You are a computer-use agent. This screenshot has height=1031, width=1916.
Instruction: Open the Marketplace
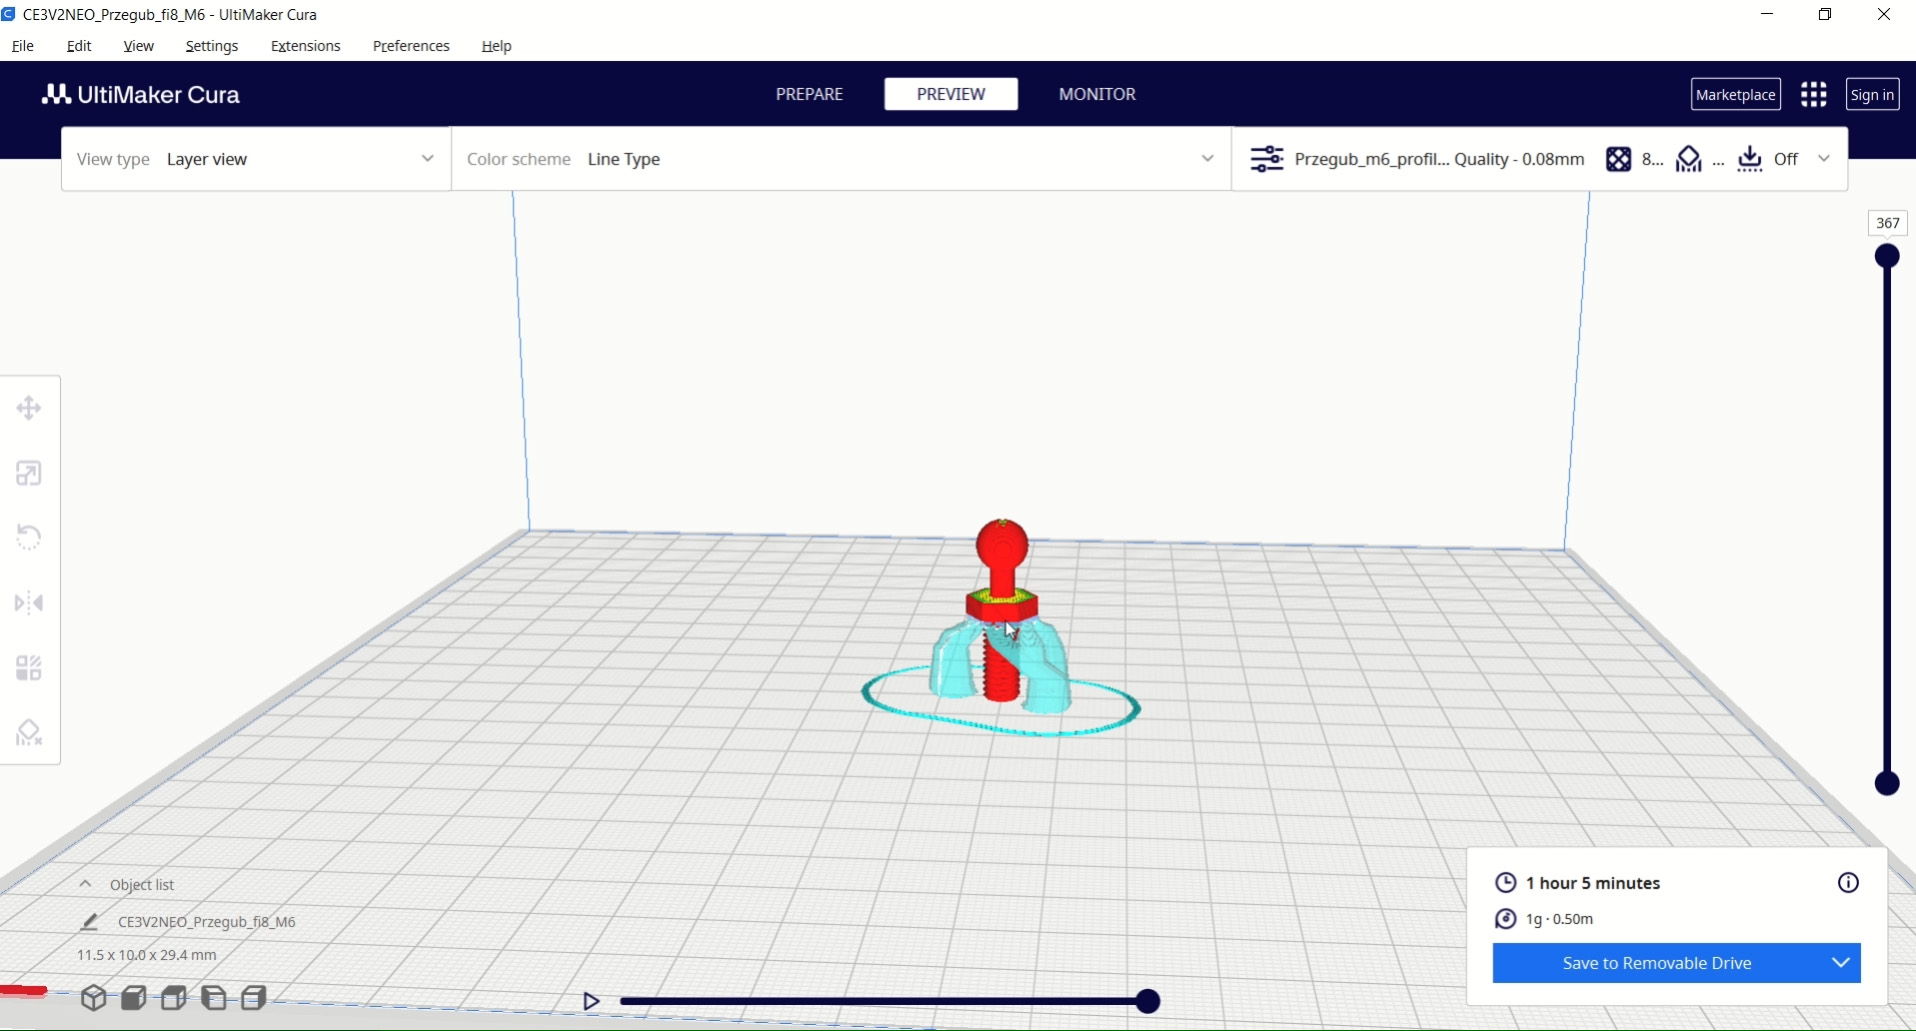pos(1735,95)
